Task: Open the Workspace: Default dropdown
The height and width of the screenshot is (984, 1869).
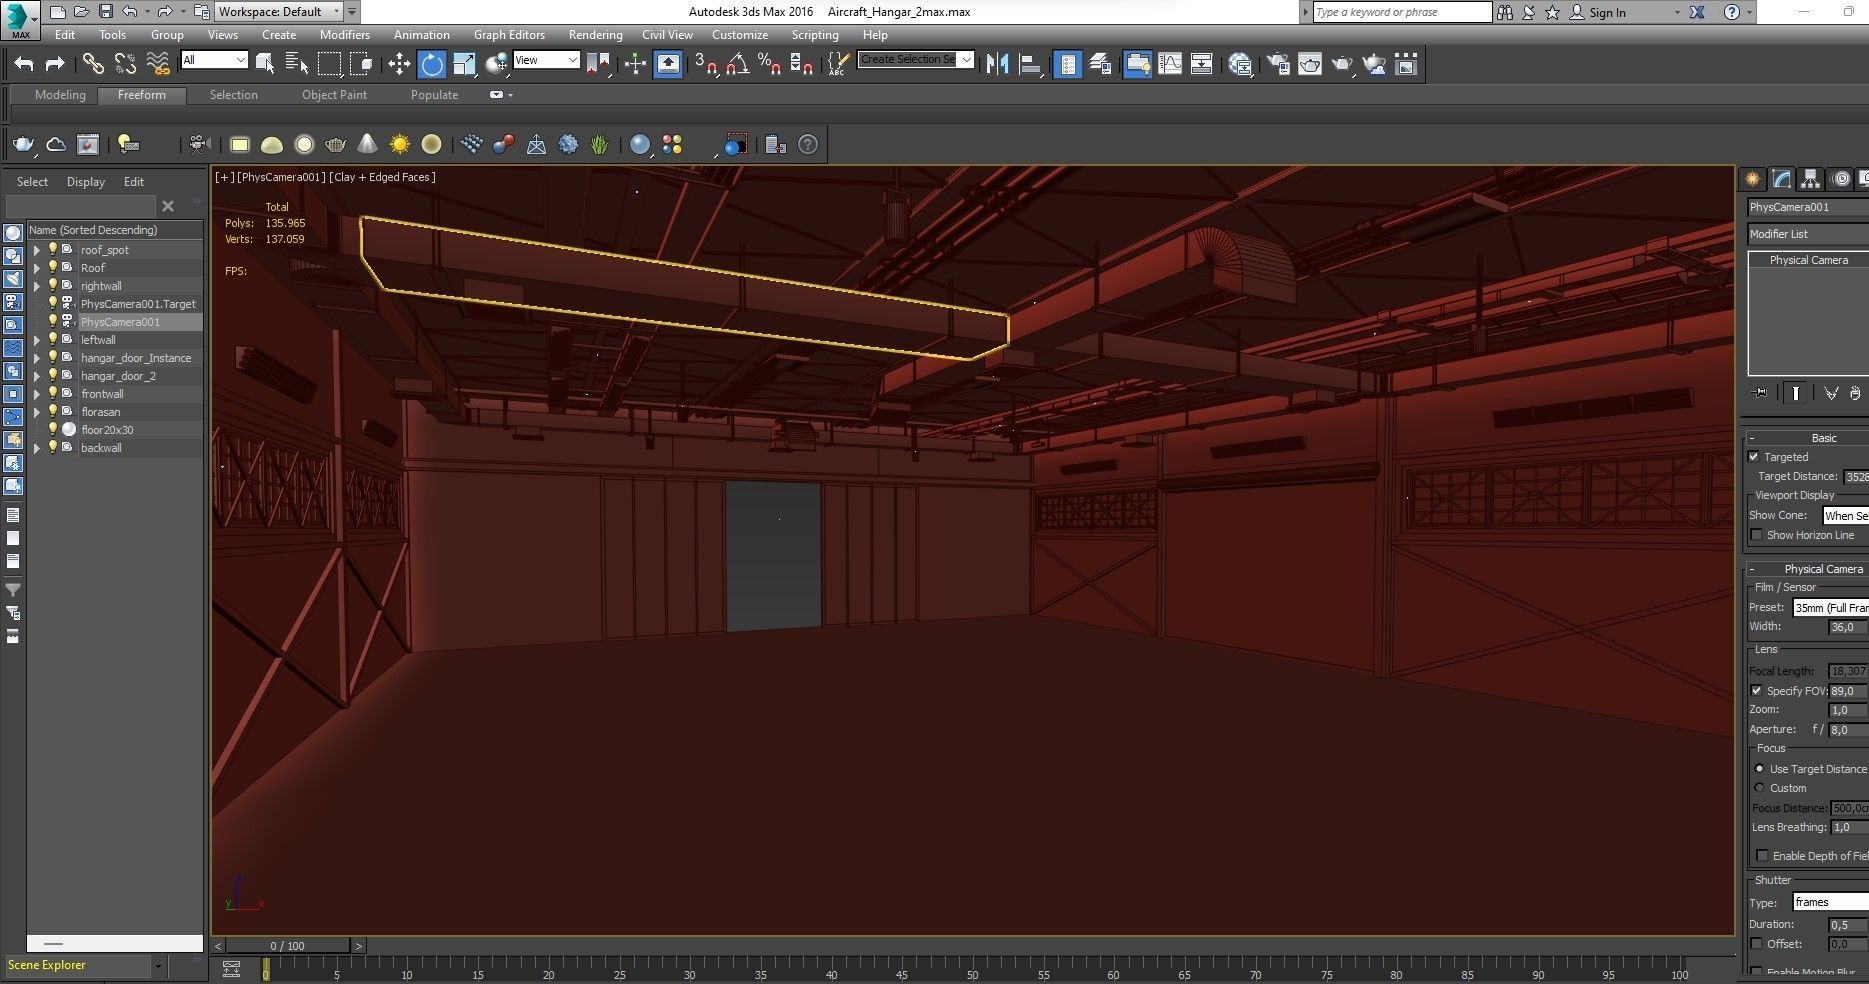Action: coord(279,12)
